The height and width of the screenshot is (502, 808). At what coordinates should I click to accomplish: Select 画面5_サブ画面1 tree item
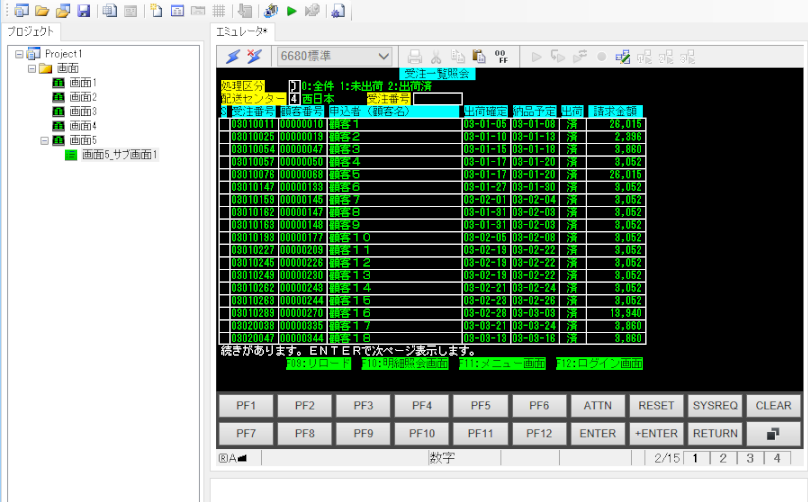coord(120,155)
